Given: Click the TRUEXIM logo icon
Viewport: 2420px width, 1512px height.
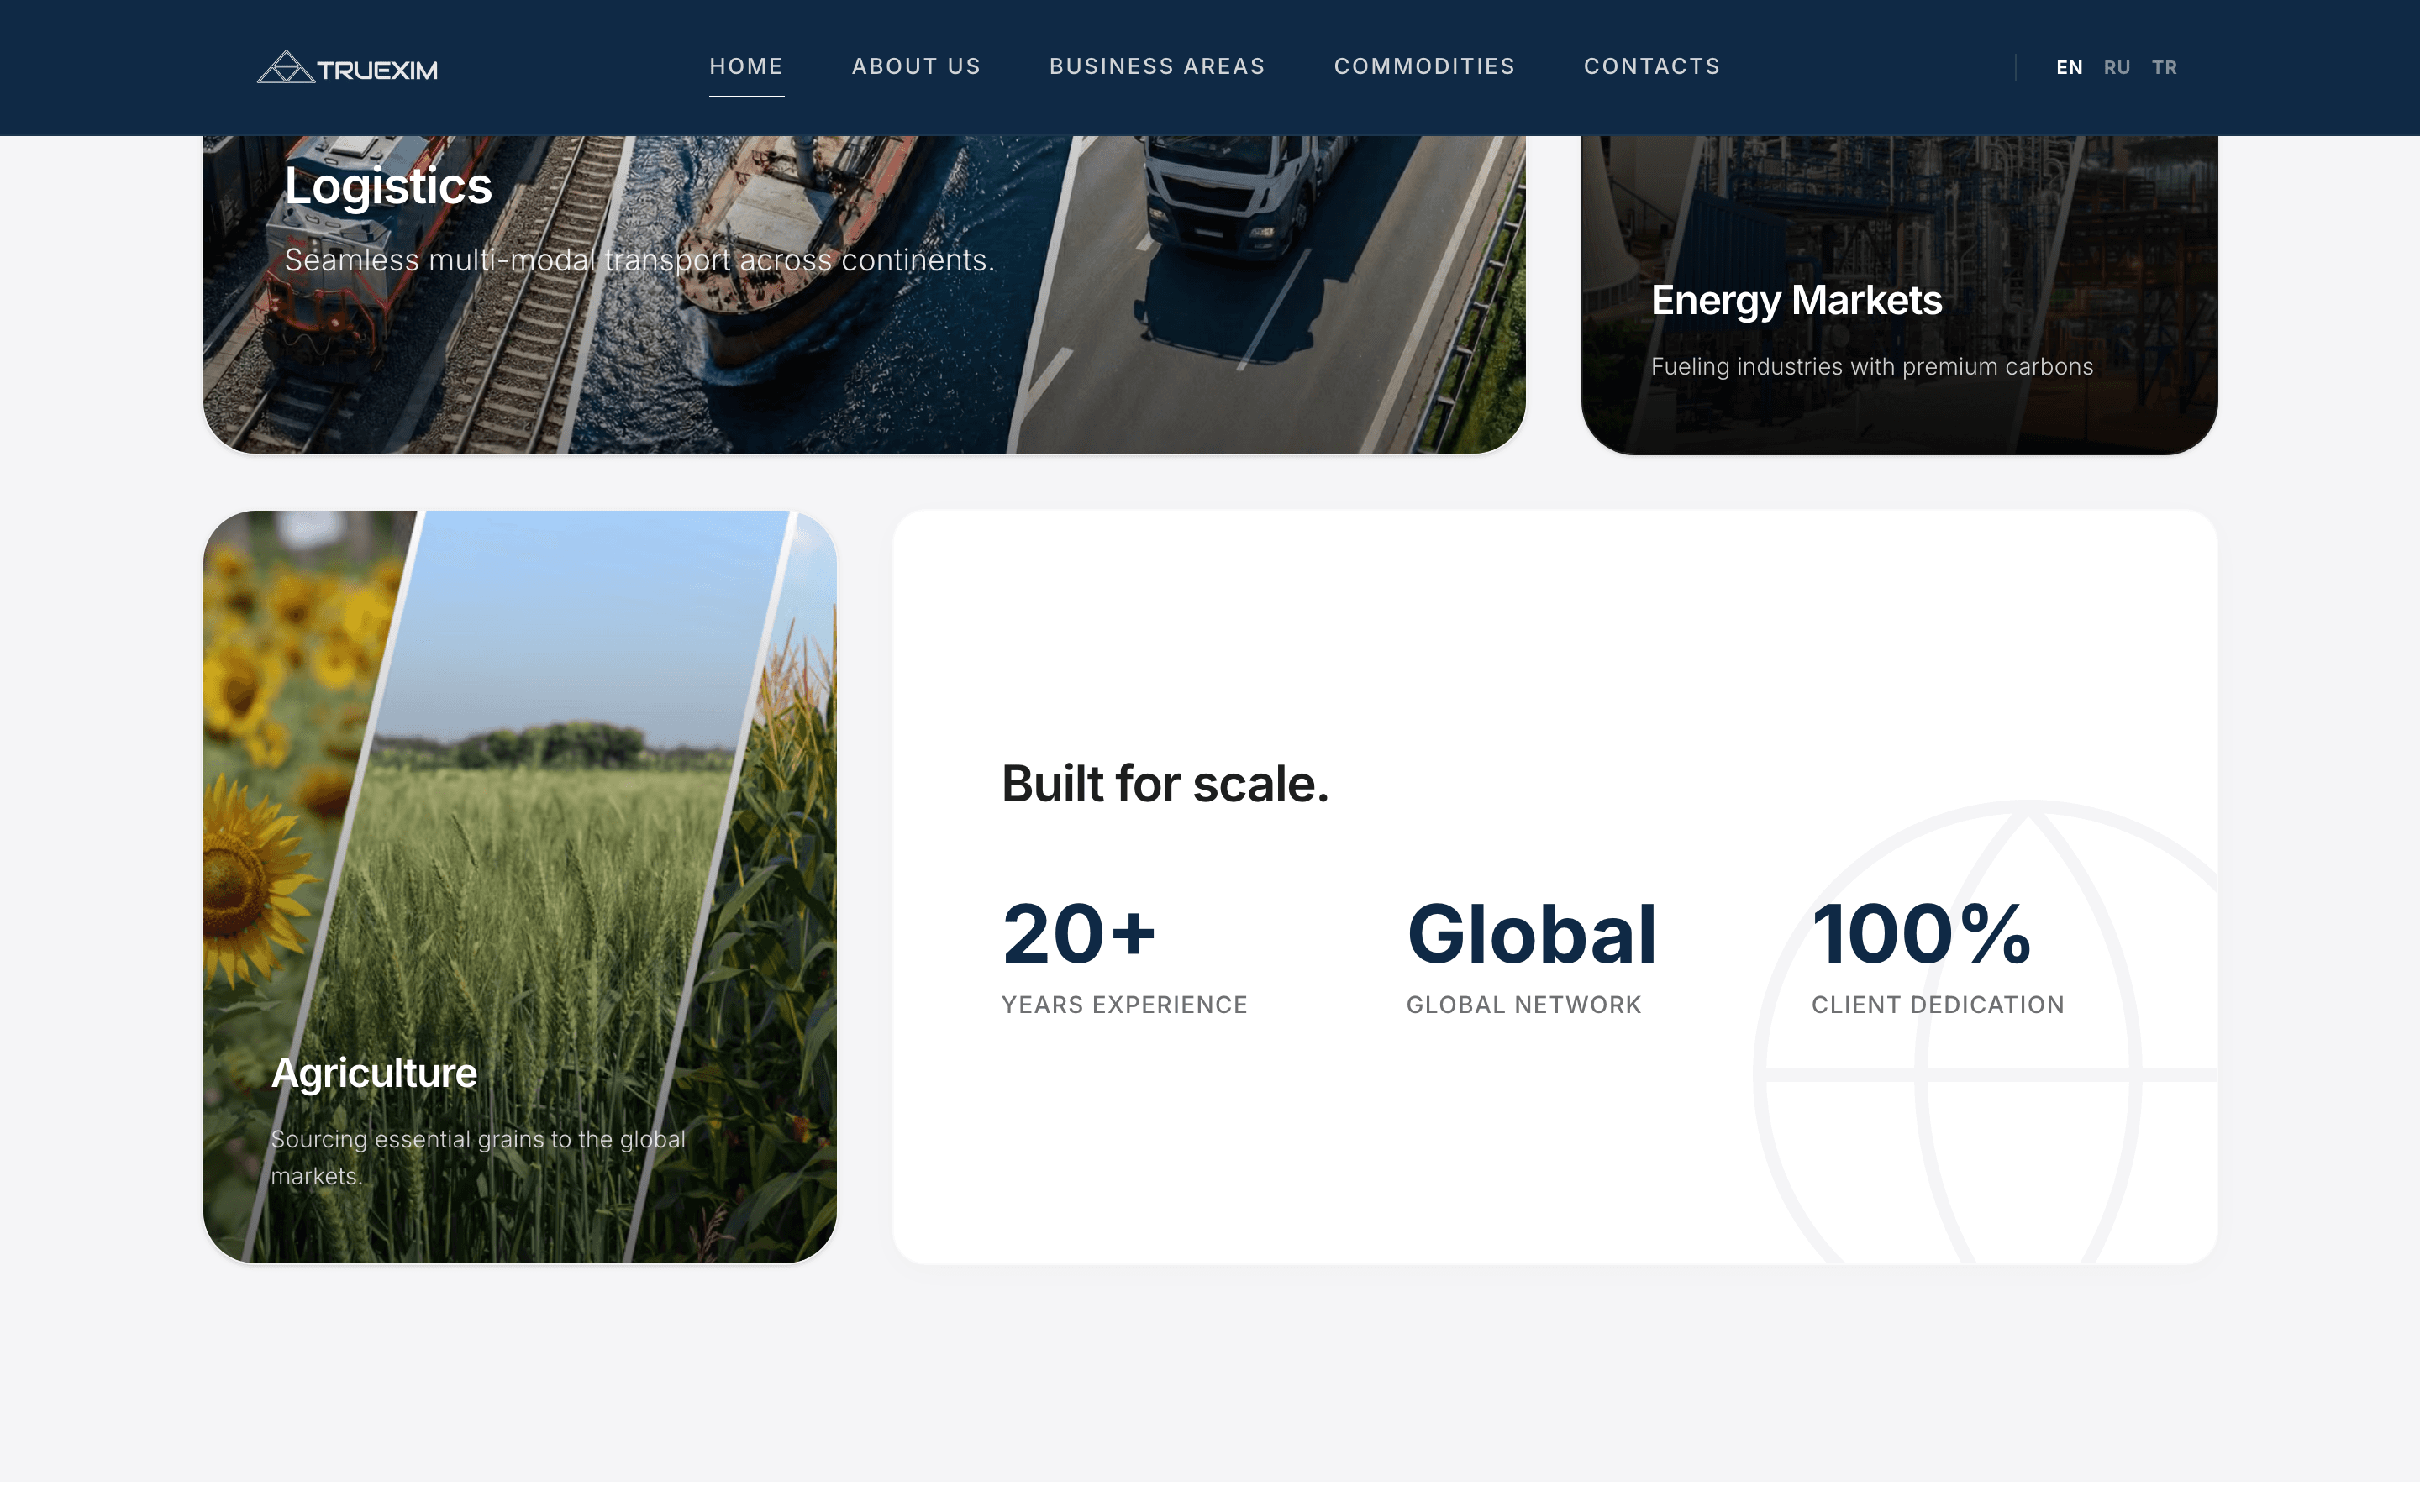Looking at the screenshot, I should 286,68.
